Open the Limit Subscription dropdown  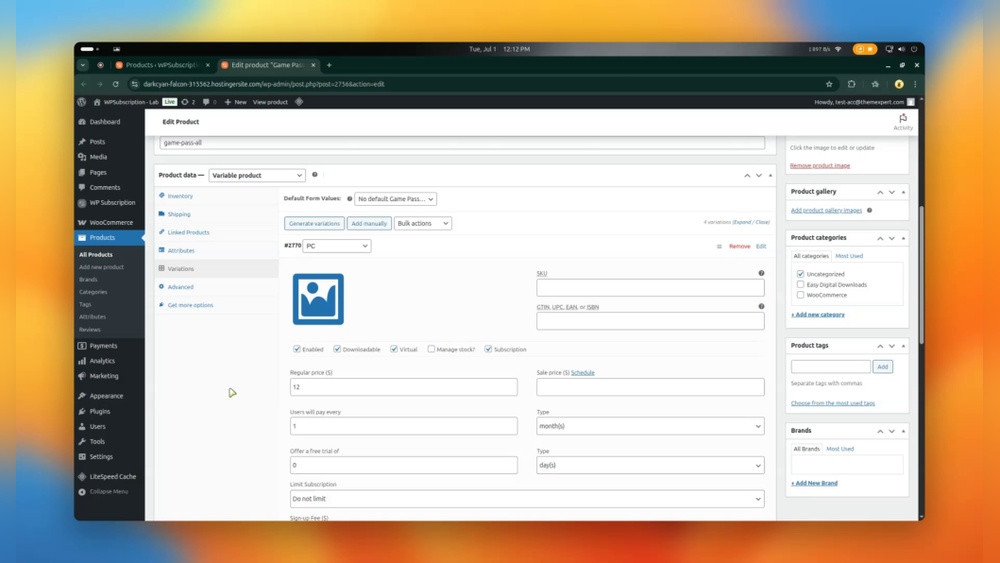tap(527, 499)
